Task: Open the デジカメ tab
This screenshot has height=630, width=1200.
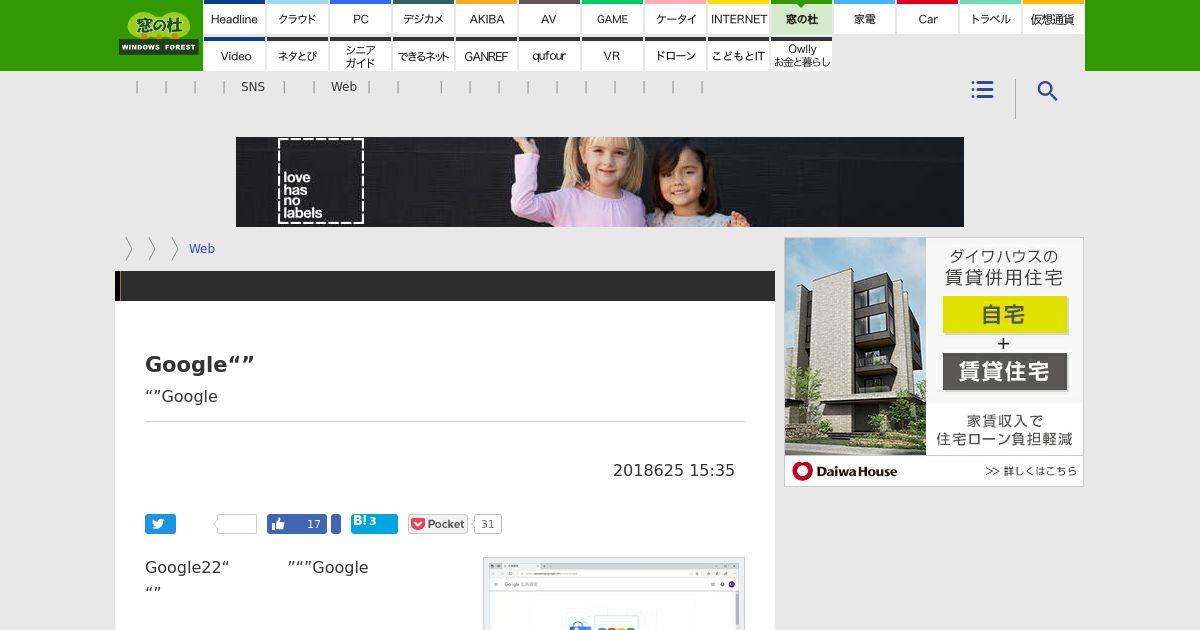Action: pos(423,18)
